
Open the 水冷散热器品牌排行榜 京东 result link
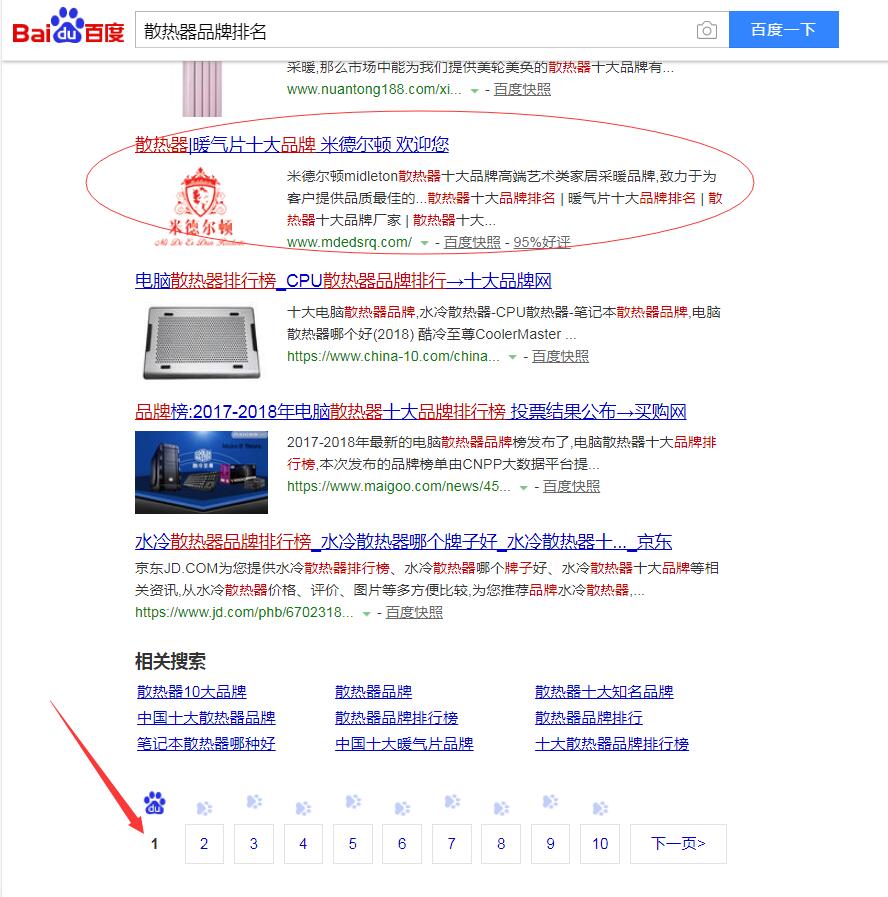[403, 541]
